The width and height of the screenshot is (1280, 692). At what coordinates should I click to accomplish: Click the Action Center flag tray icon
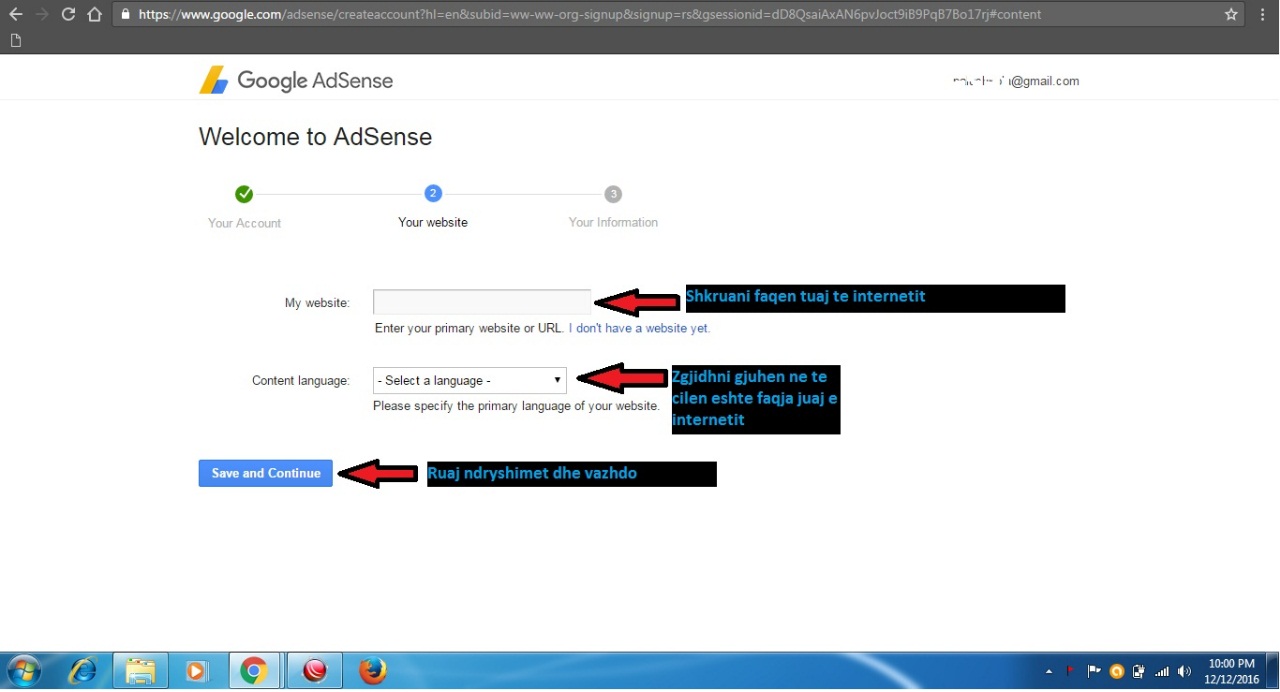1094,671
